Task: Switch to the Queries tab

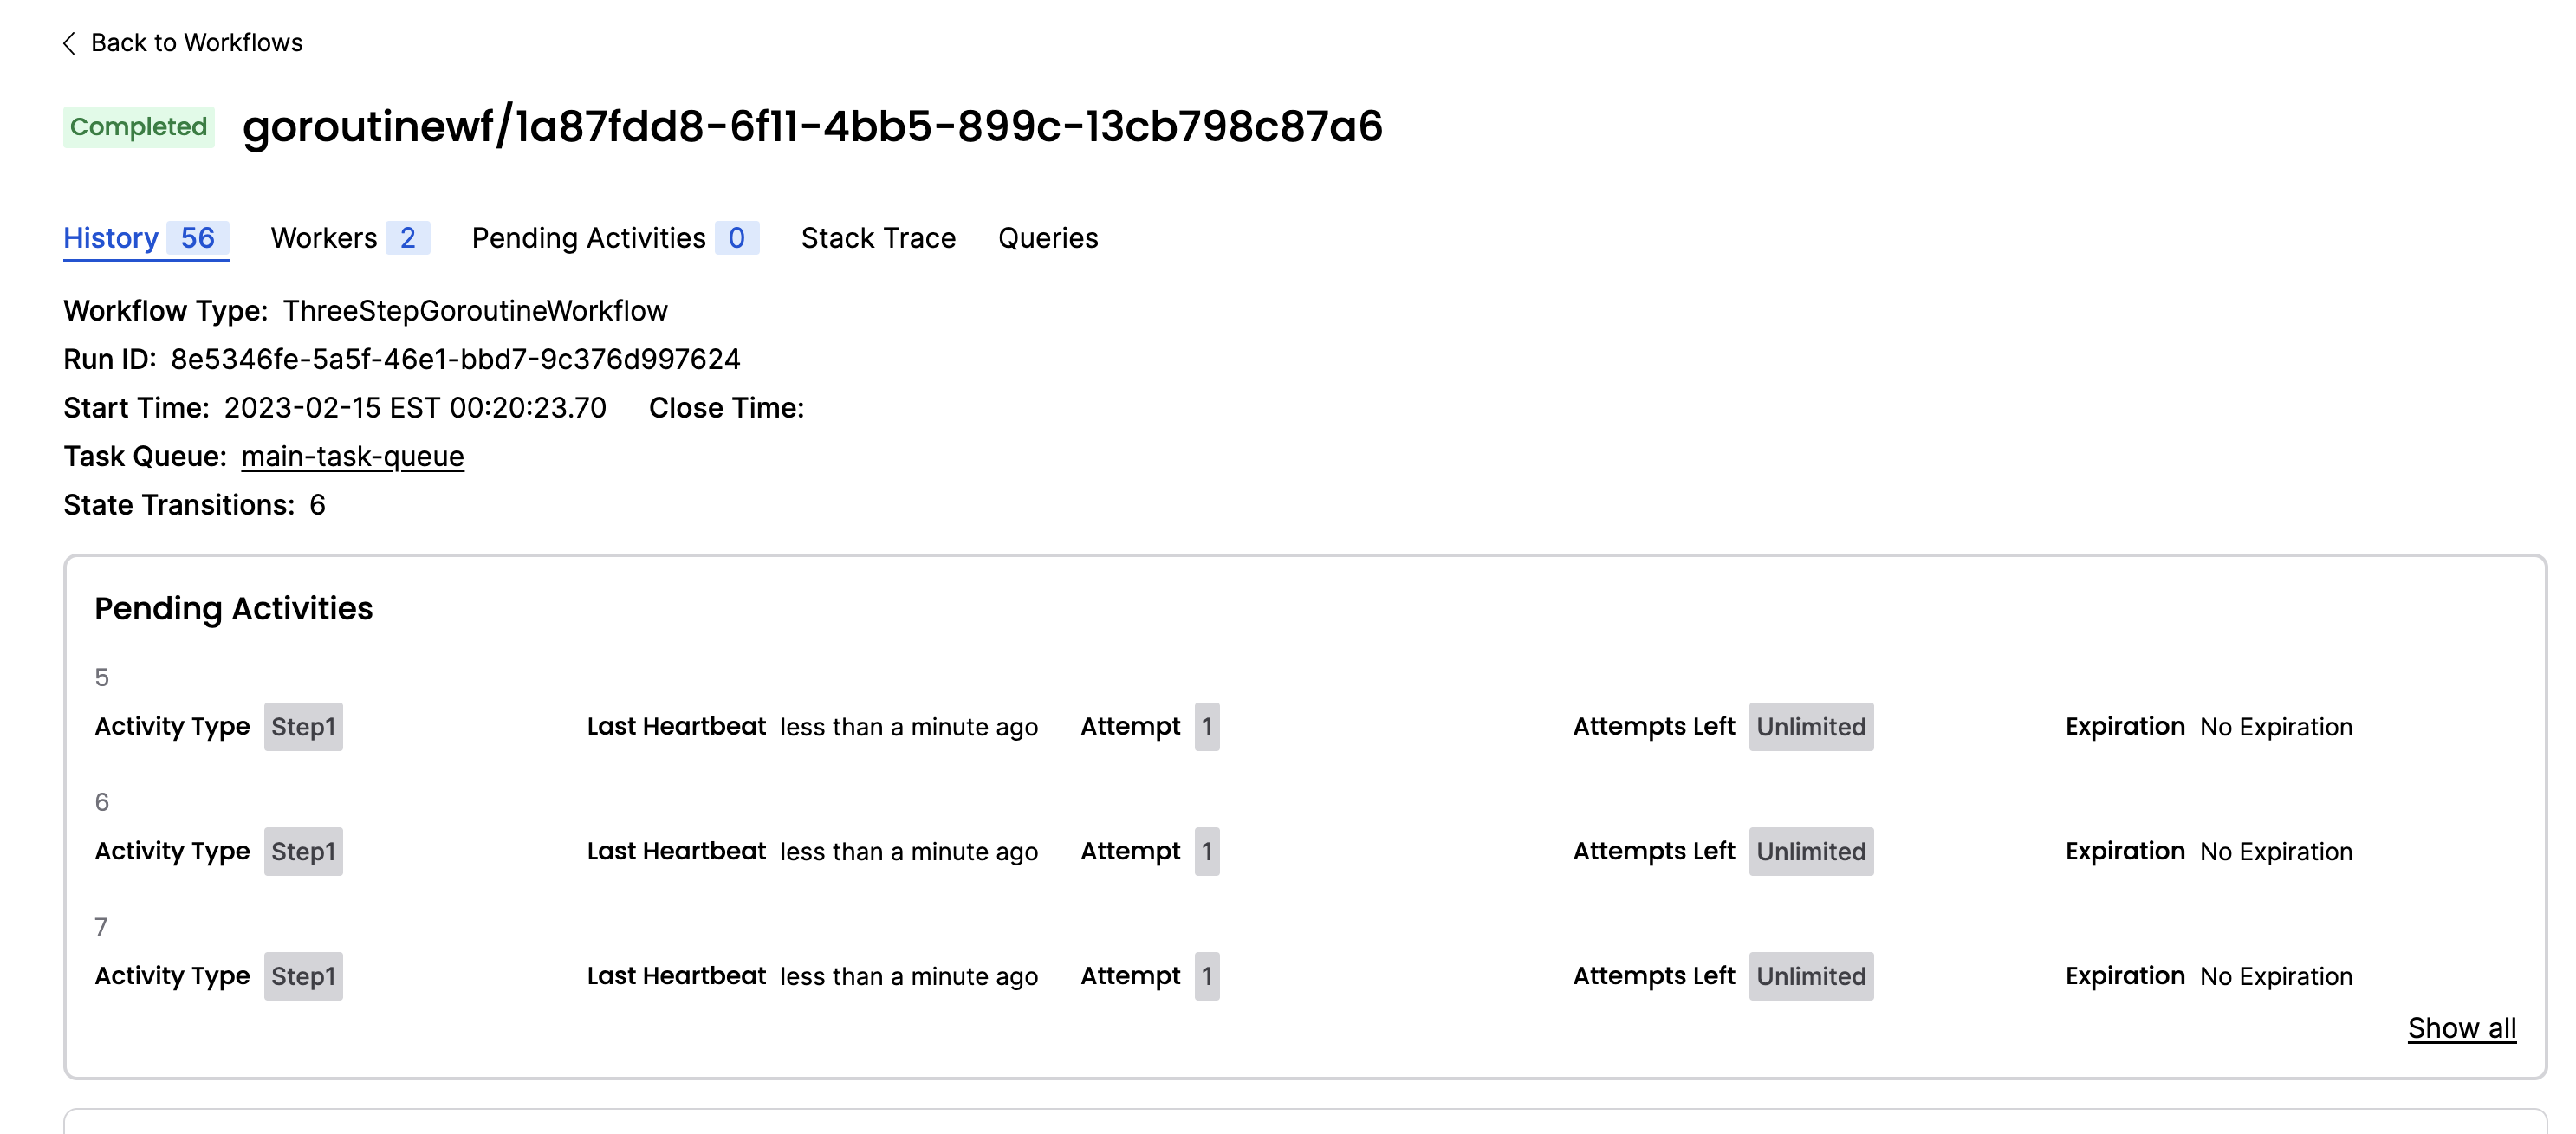Action: [1048, 238]
